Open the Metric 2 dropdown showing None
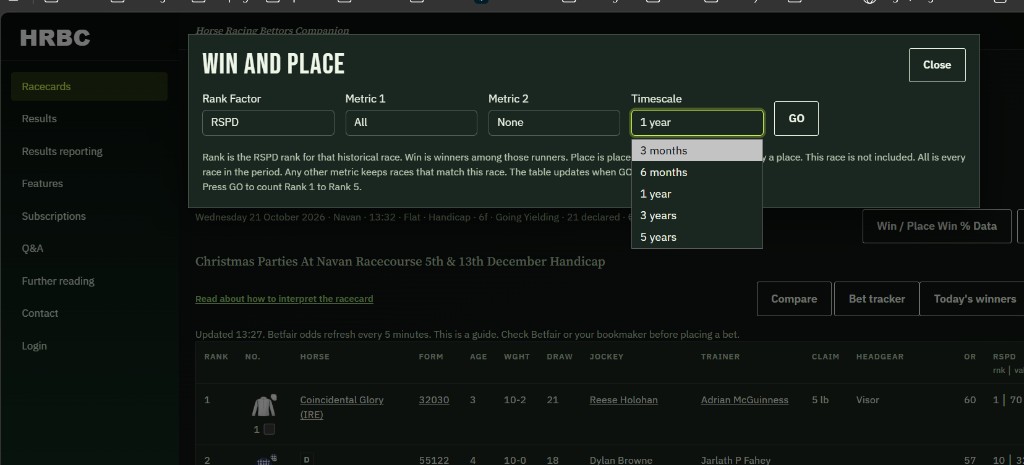 click(x=554, y=123)
